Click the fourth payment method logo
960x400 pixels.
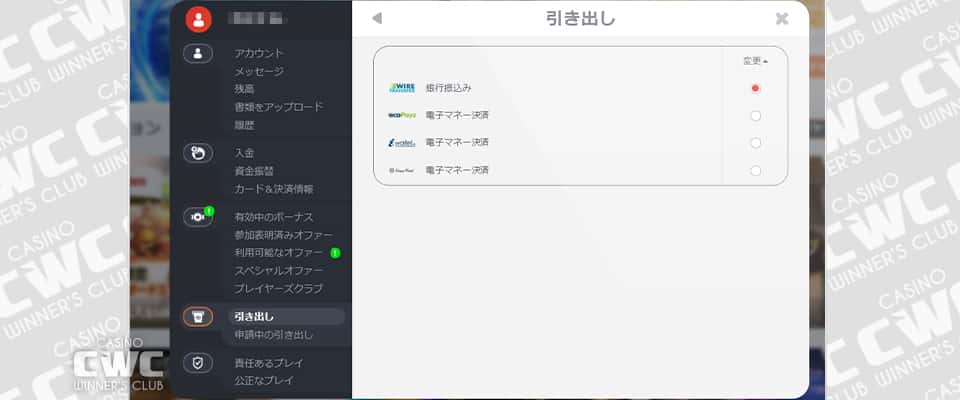point(402,170)
